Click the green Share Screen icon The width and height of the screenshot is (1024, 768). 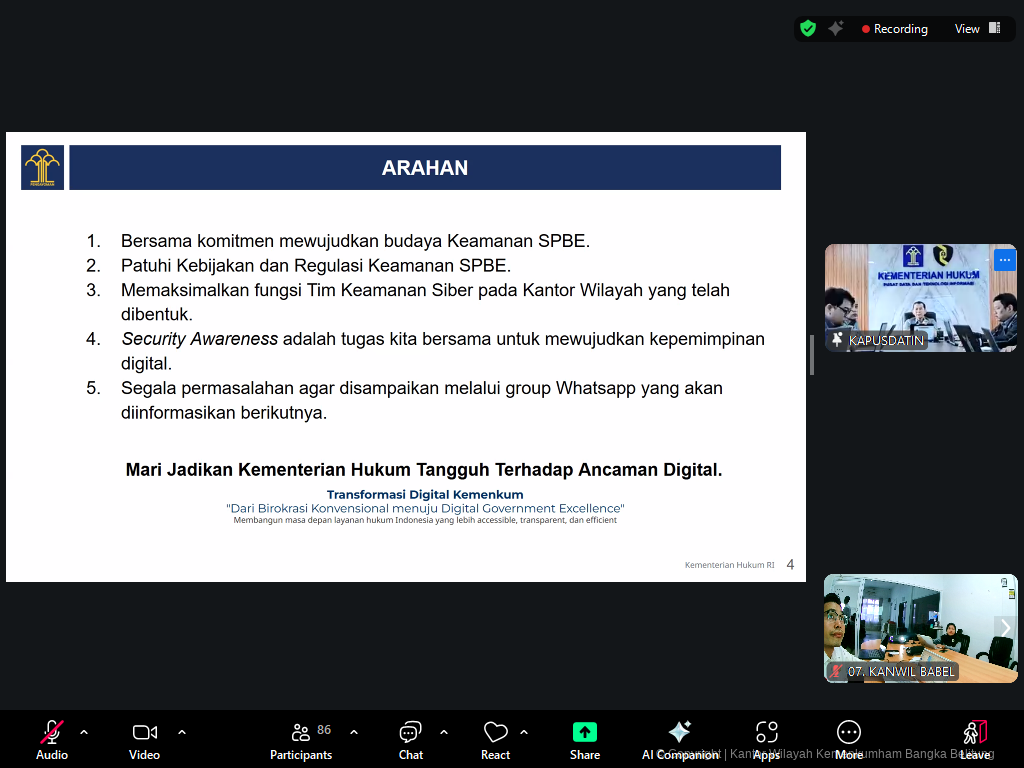pyautogui.click(x=585, y=731)
